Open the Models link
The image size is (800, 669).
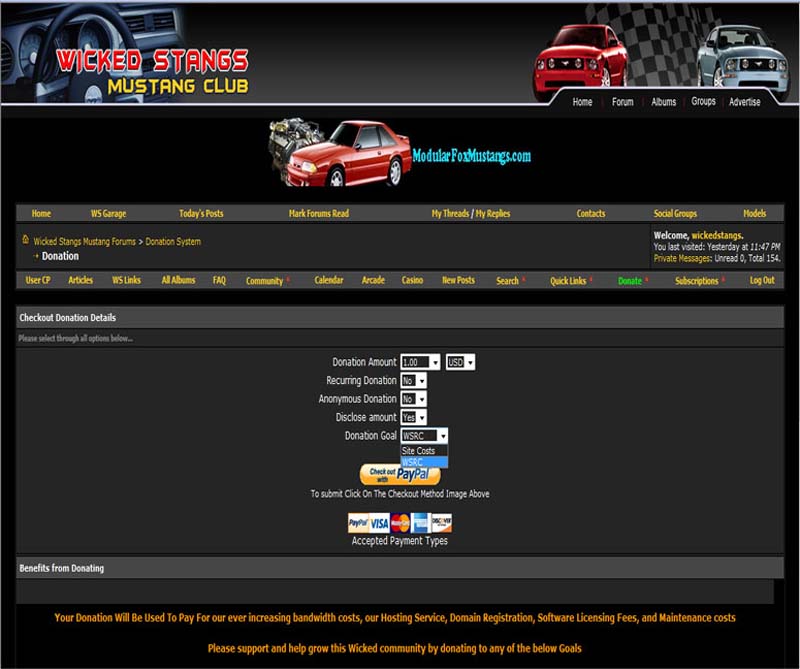tap(755, 213)
